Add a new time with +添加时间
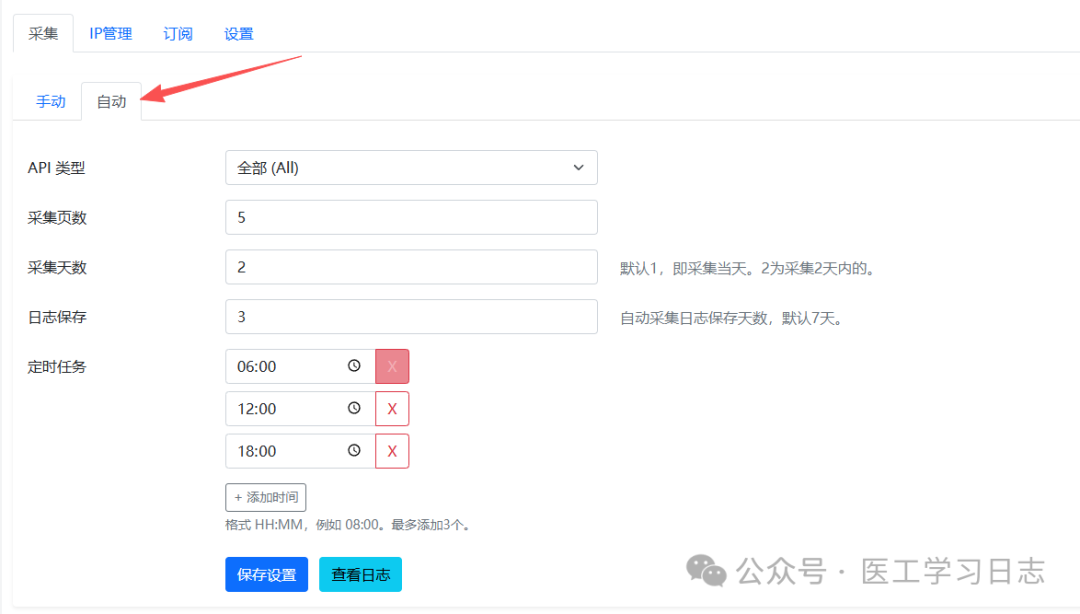 click(266, 497)
